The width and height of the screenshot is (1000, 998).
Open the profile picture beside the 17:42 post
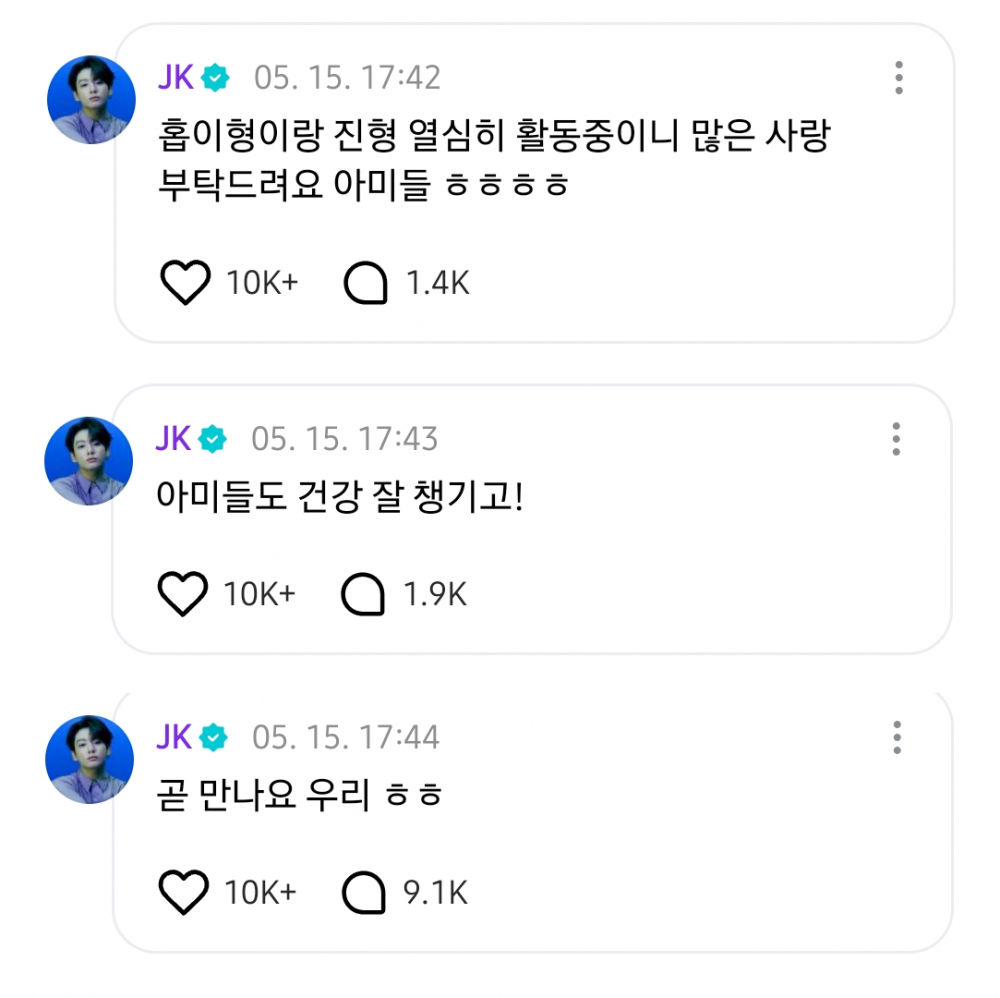coord(91,100)
